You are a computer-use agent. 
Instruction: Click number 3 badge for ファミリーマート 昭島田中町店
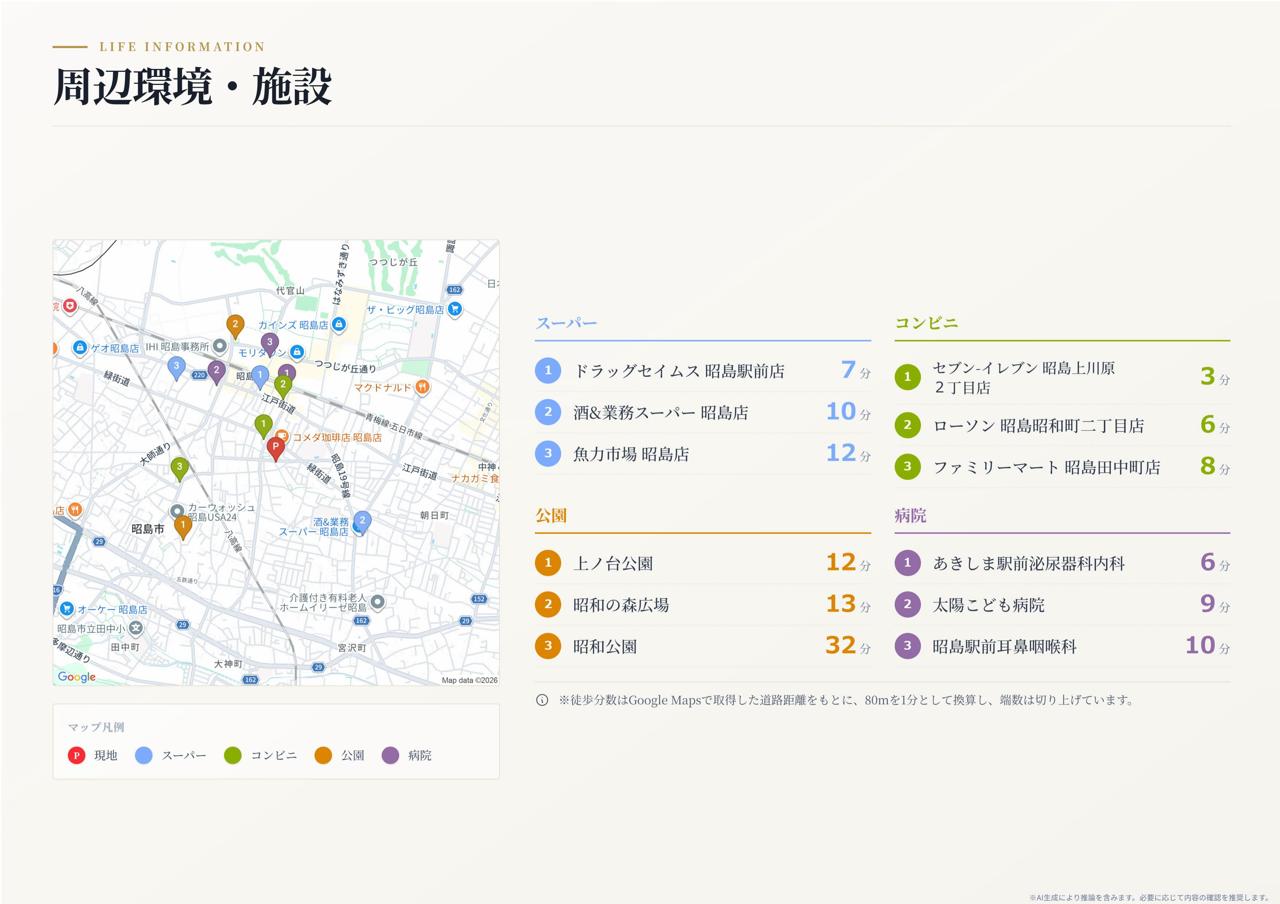pyautogui.click(x=907, y=467)
